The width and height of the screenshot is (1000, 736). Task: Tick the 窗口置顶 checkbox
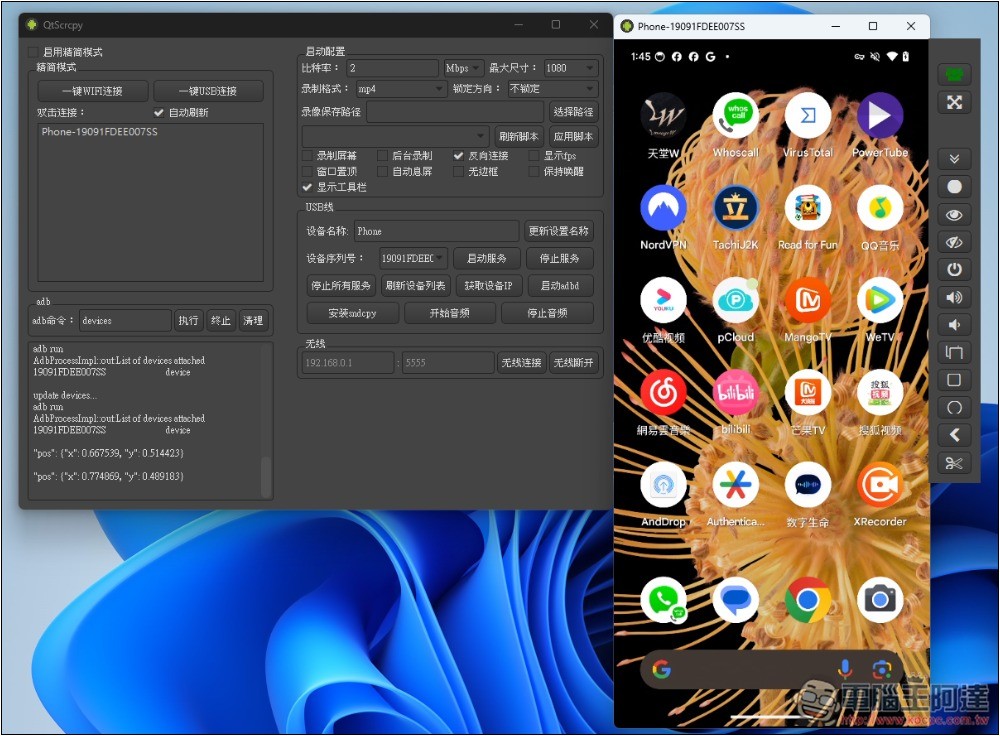(307, 172)
